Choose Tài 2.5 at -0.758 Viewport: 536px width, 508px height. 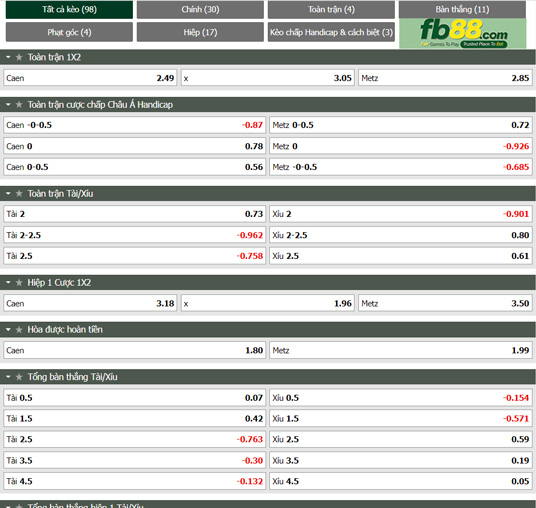click(x=135, y=256)
